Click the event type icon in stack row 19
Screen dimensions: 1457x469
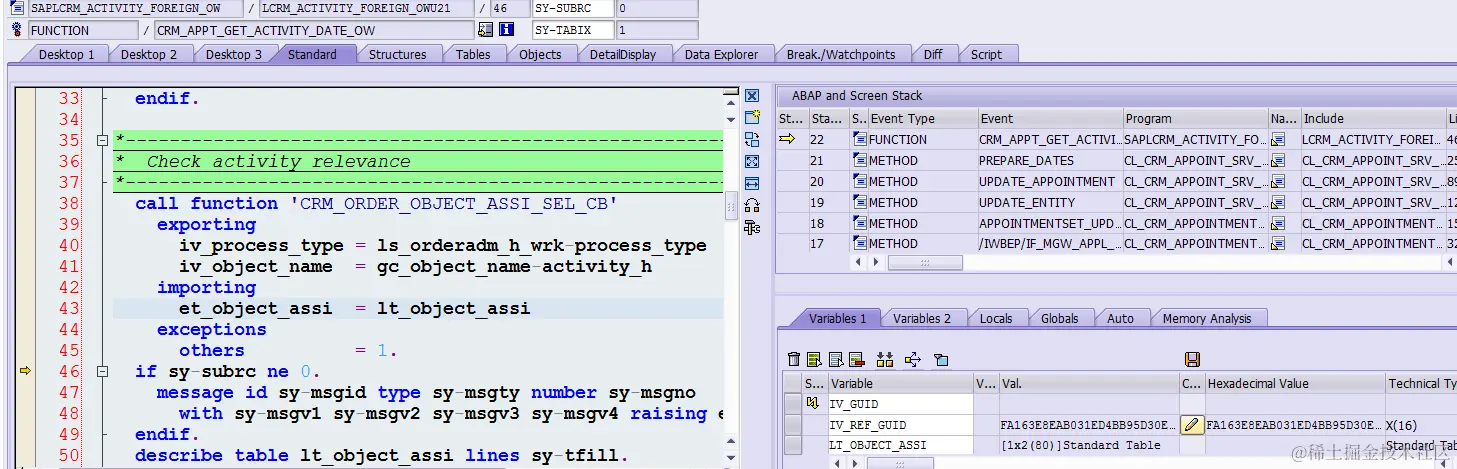(859, 202)
